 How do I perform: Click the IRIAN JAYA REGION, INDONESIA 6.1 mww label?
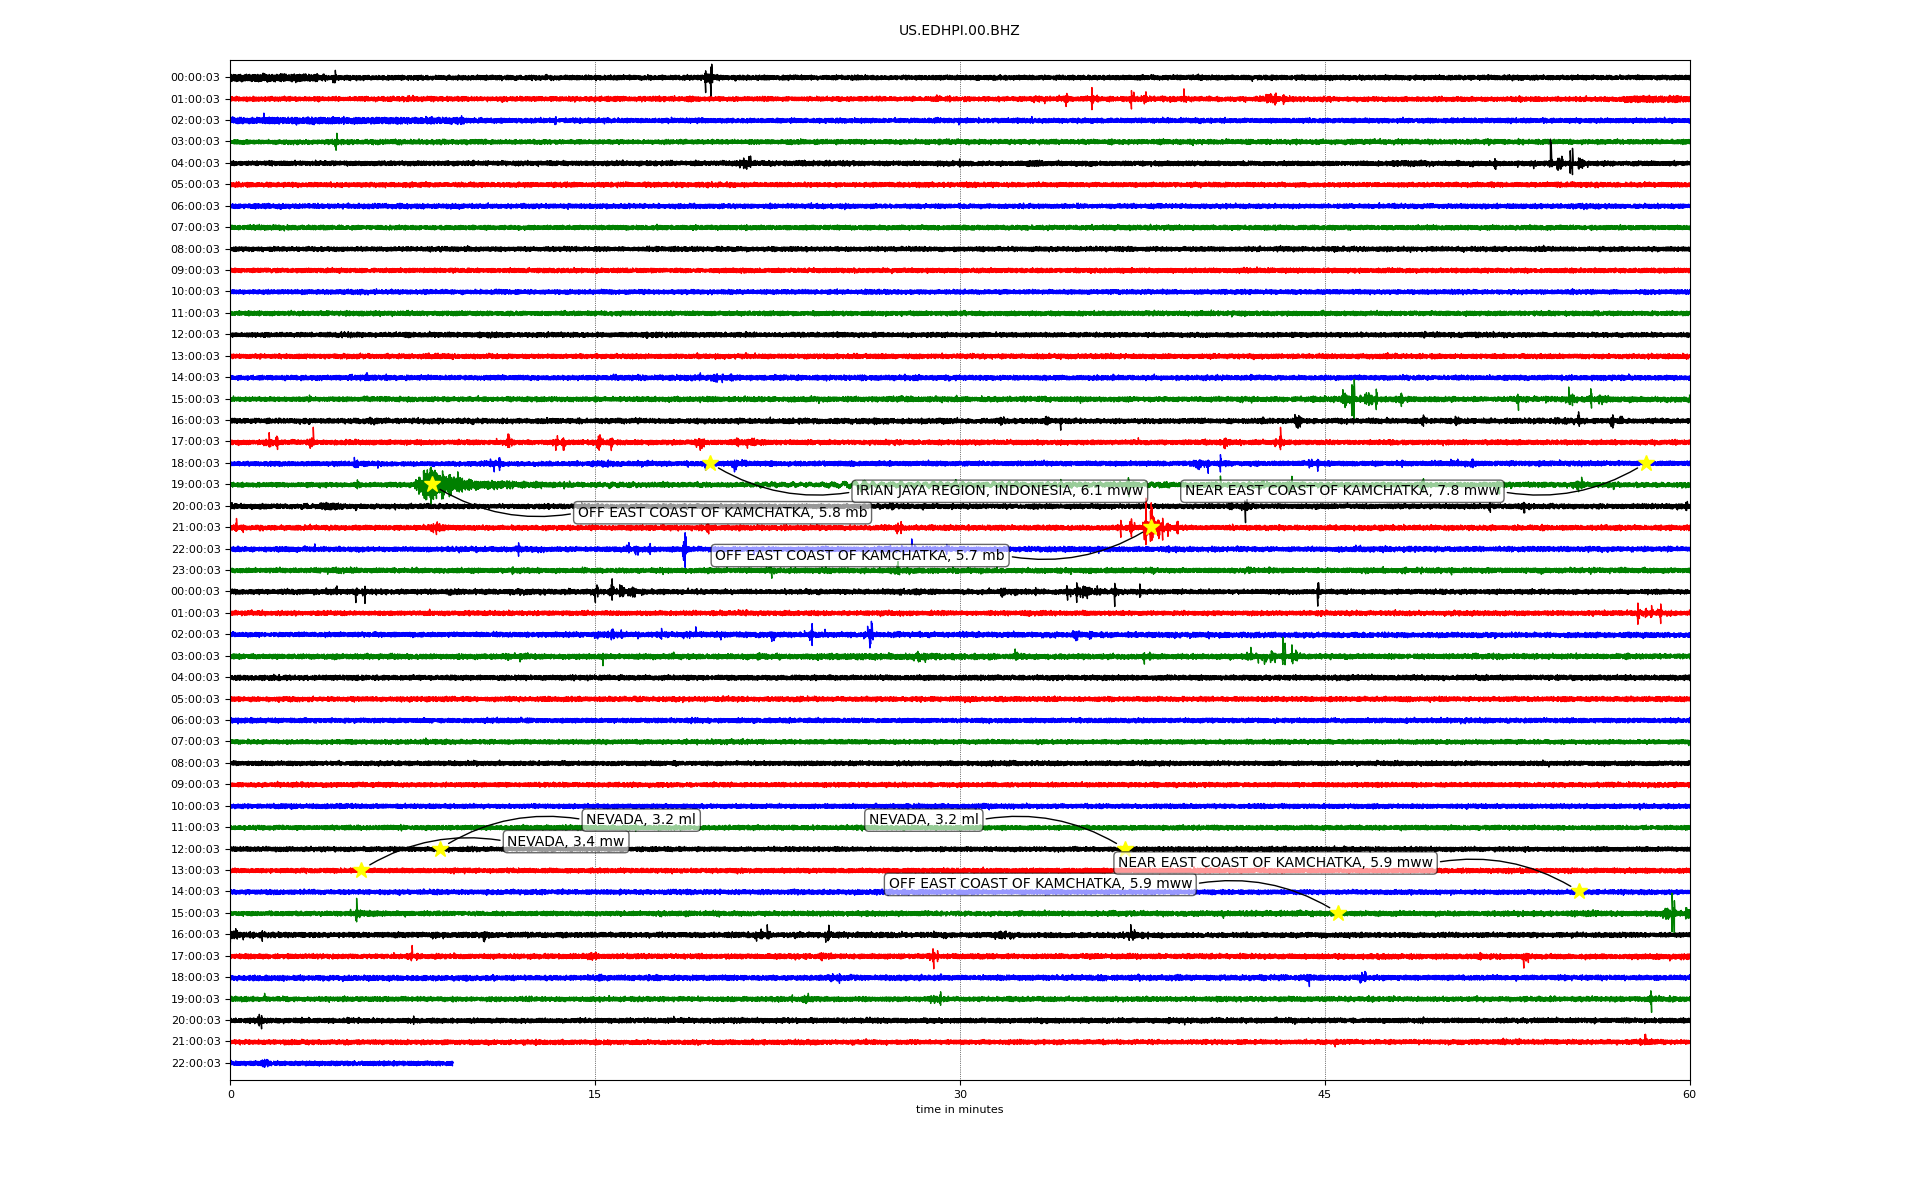click(x=999, y=491)
